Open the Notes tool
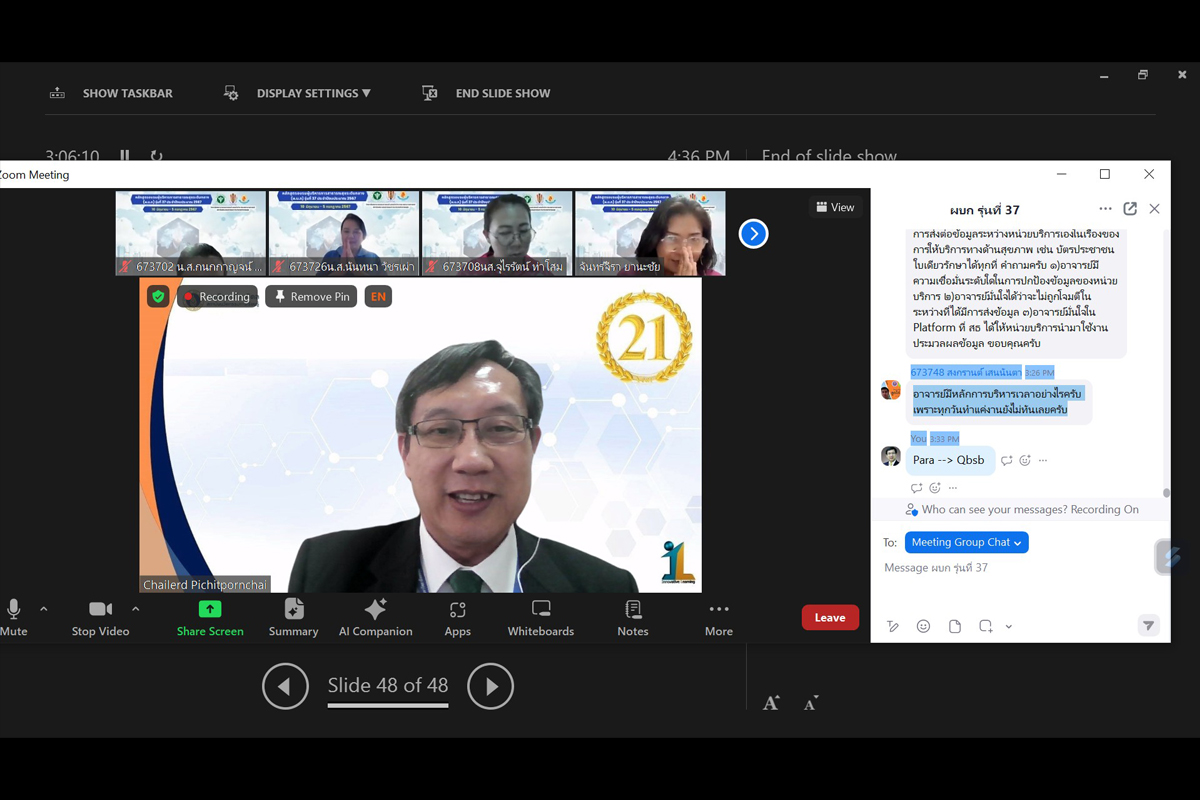1200x800 pixels. pos(633,609)
